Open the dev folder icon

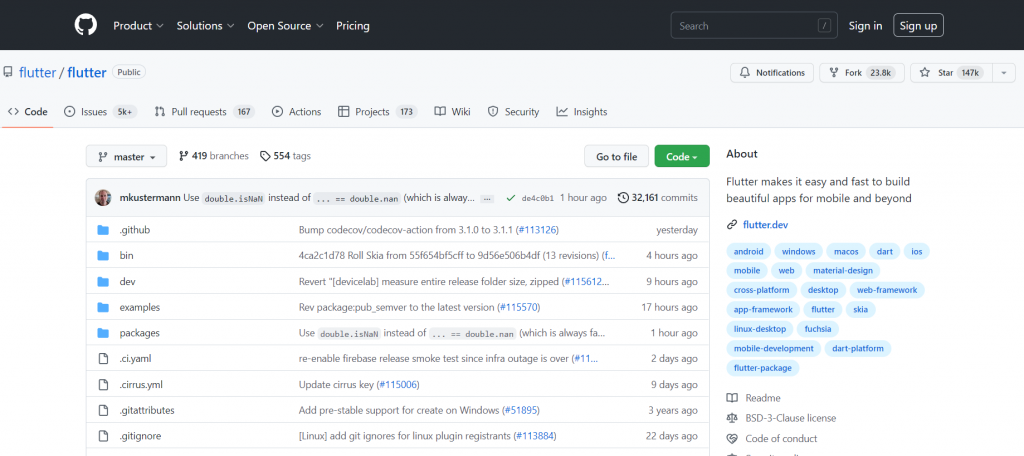pyautogui.click(x=103, y=282)
